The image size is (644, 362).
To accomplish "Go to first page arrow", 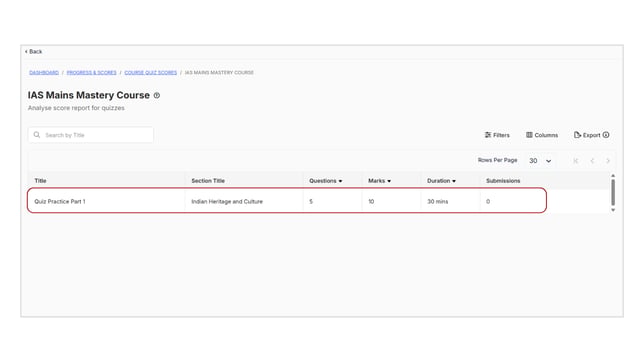I will click(x=575, y=161).
